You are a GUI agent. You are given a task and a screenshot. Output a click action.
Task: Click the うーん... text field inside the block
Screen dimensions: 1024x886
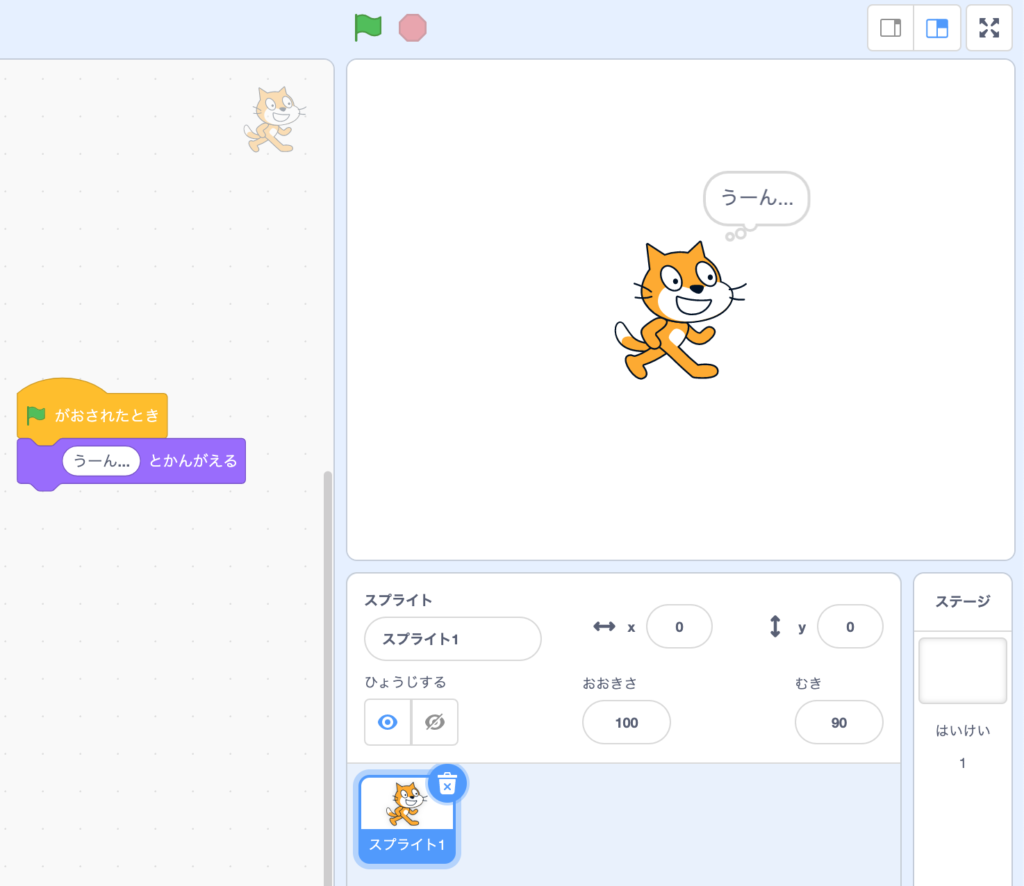tap(101, 462)
